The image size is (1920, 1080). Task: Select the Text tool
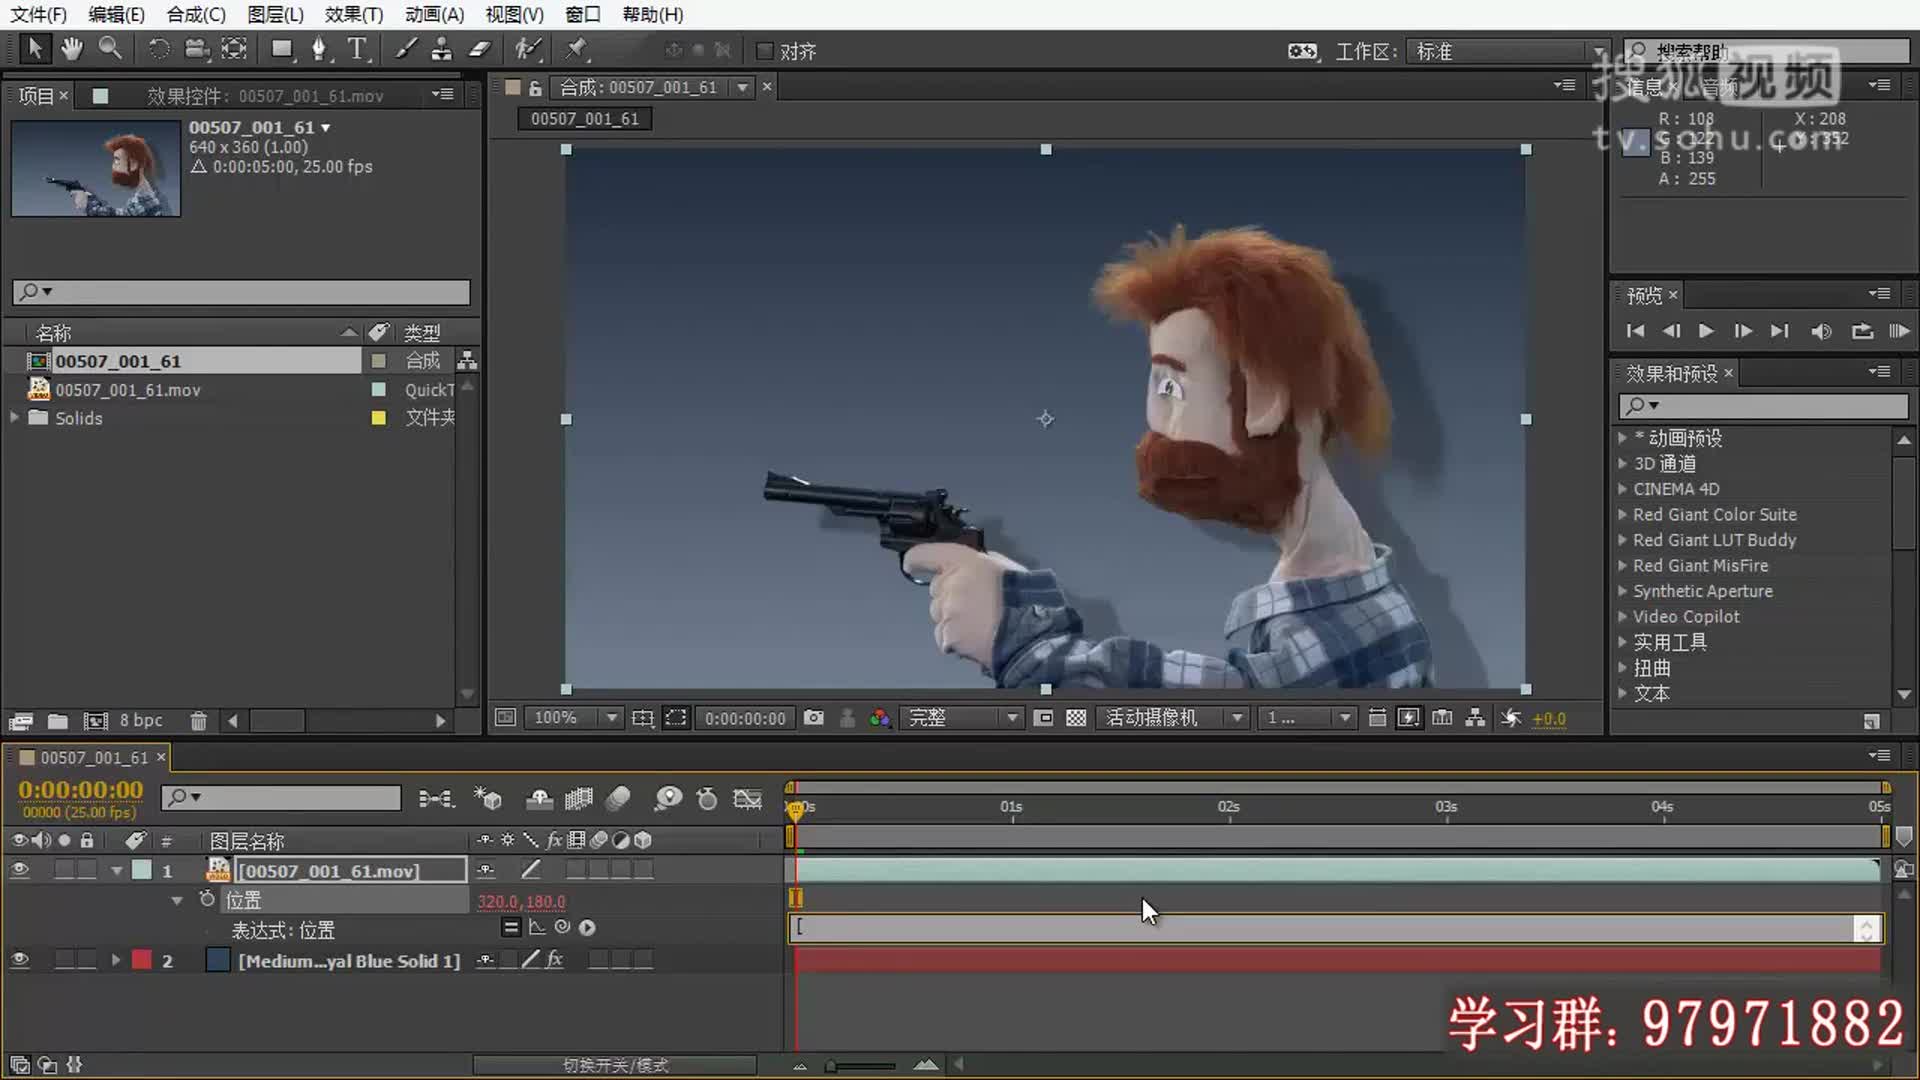357,48
